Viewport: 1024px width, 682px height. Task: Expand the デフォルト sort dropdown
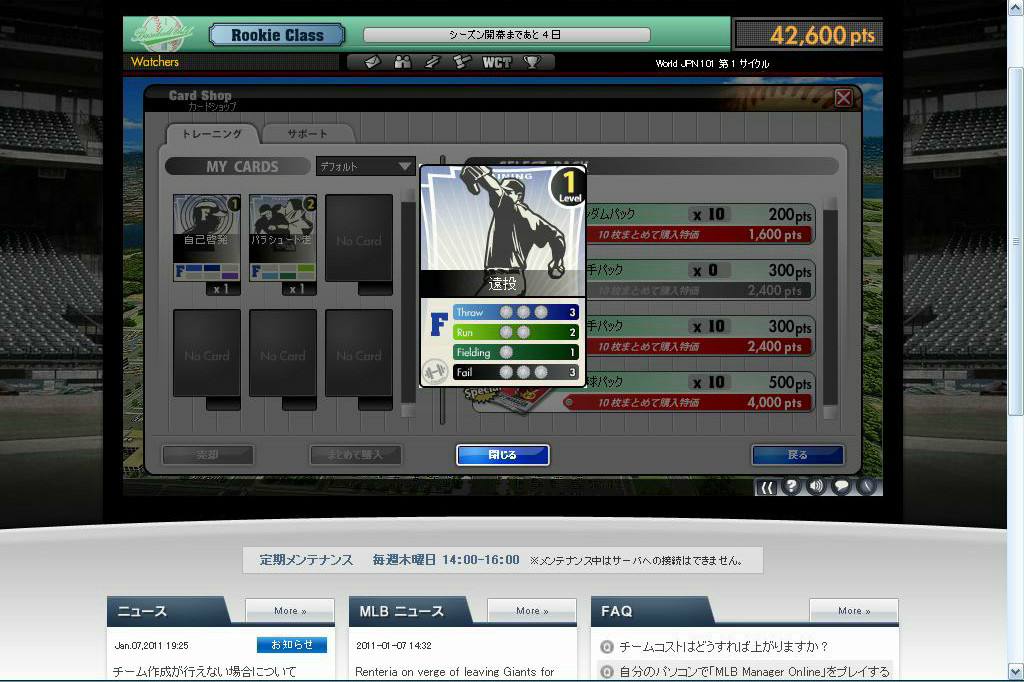[x=365, y=166]
